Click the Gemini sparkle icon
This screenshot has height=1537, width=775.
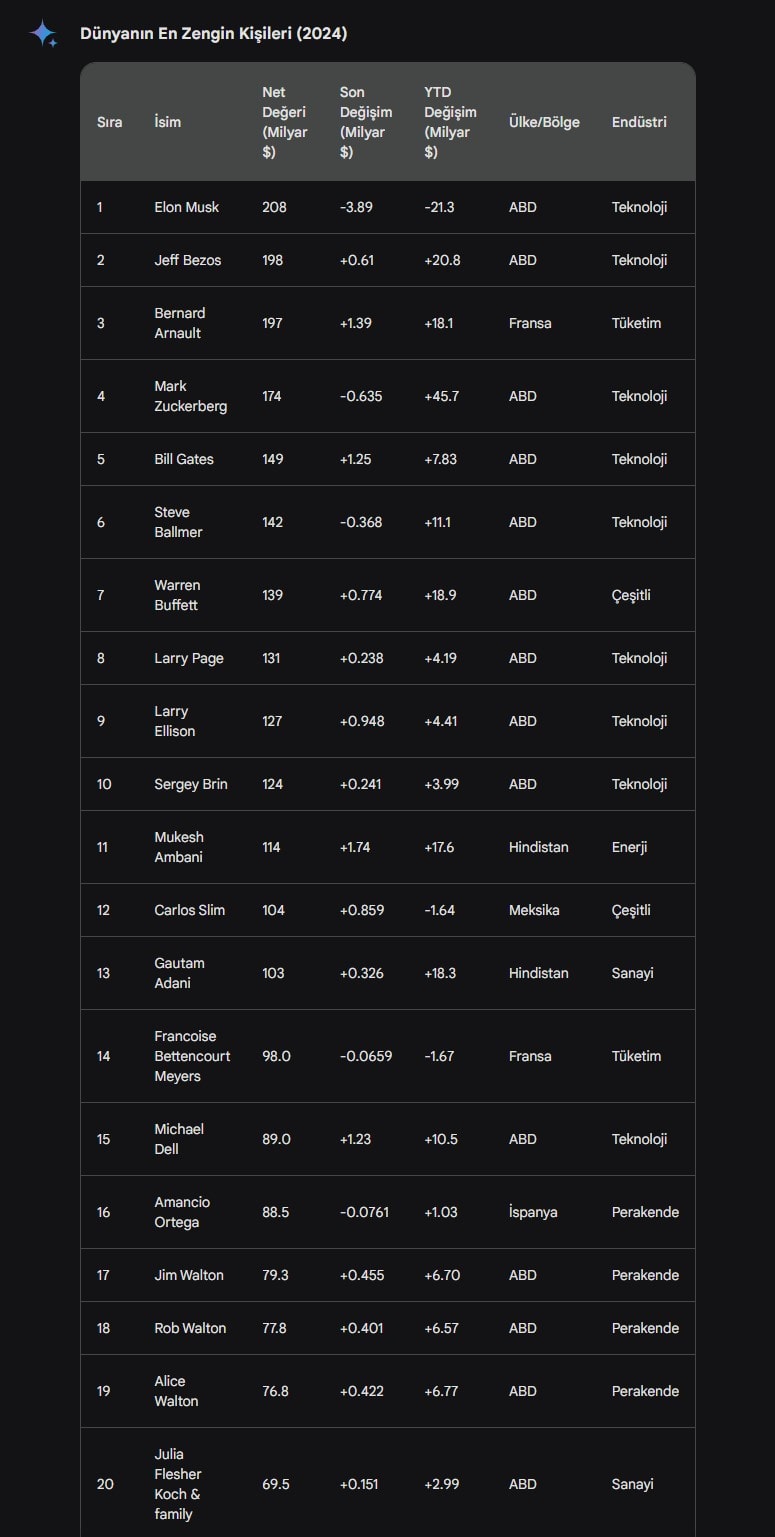[43, 34]
